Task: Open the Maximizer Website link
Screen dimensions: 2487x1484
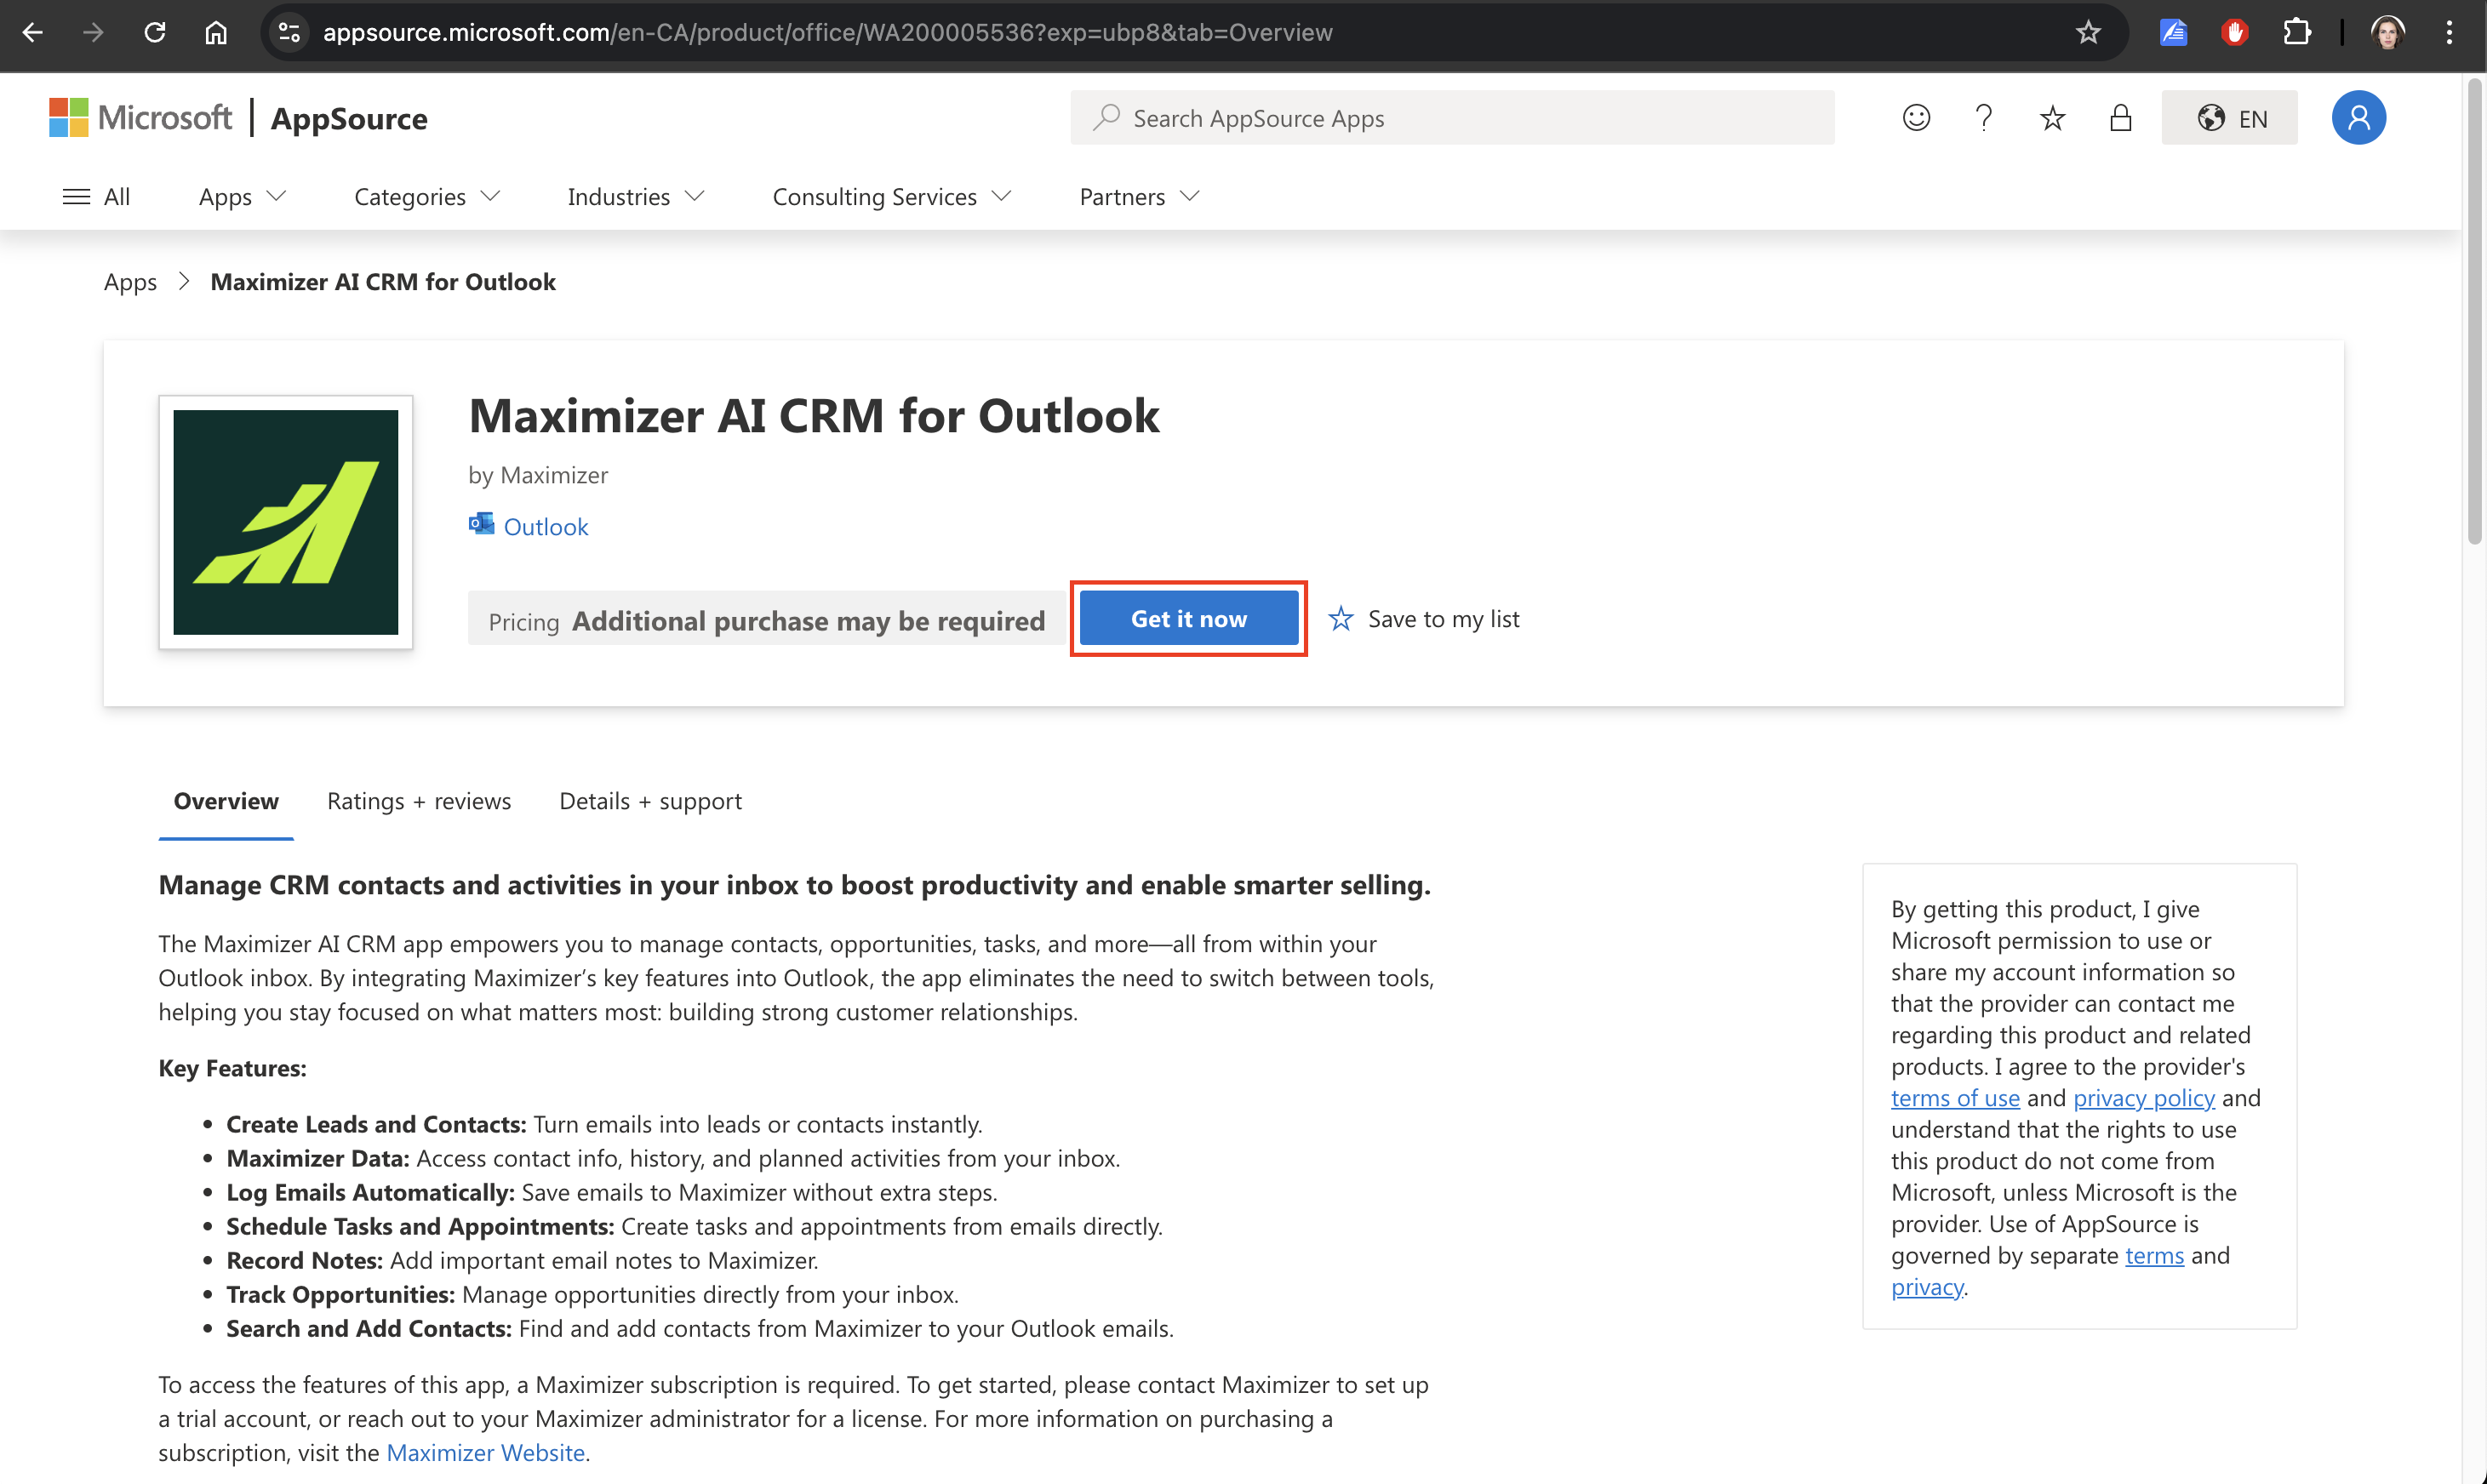Action: pyautogui.click(x=485, y=1452)
